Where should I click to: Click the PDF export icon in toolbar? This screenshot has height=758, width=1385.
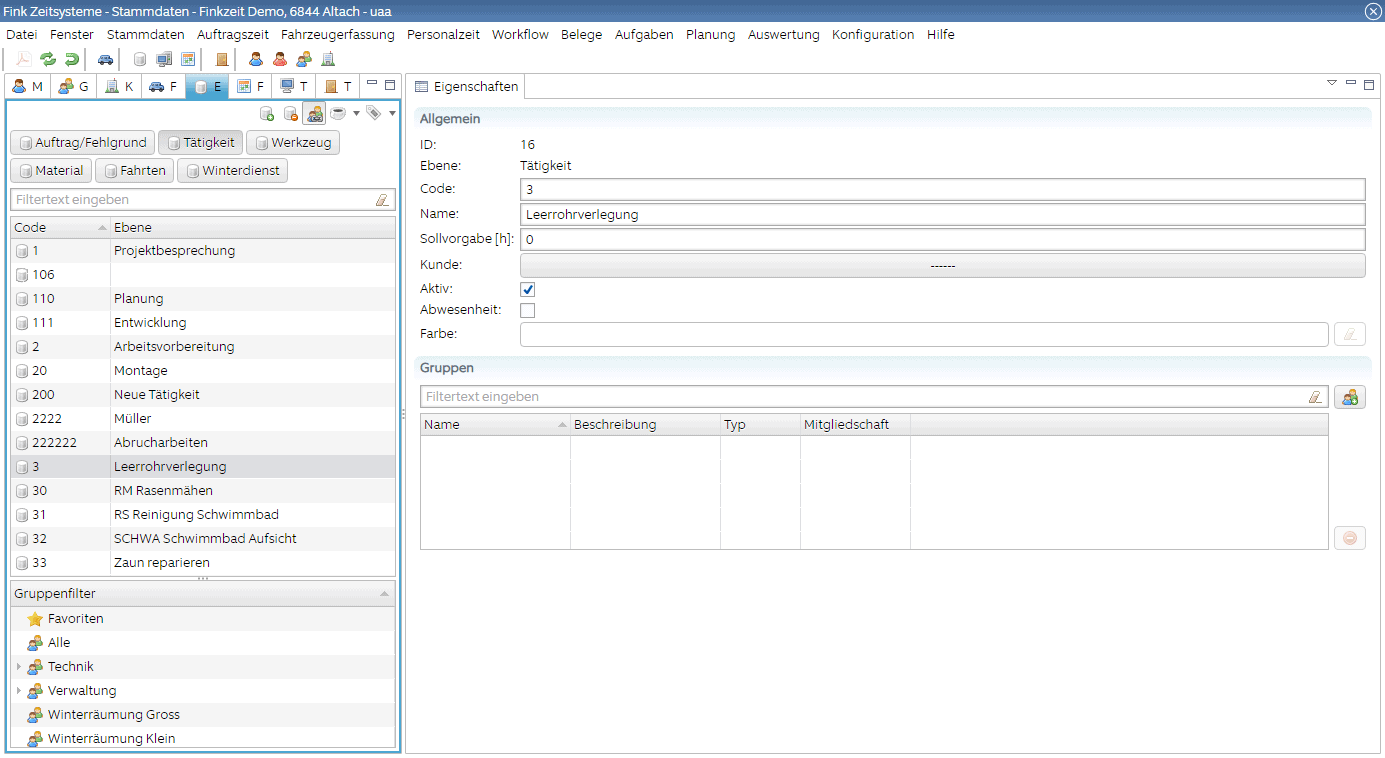point(23,59)
